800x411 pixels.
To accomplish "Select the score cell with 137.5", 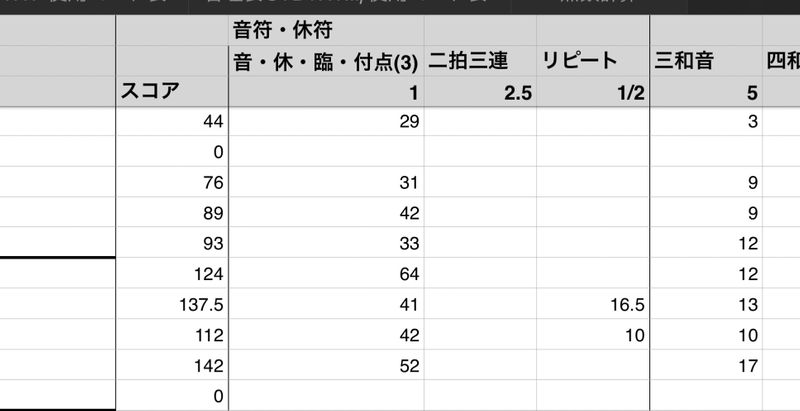I will coord(172,305).
